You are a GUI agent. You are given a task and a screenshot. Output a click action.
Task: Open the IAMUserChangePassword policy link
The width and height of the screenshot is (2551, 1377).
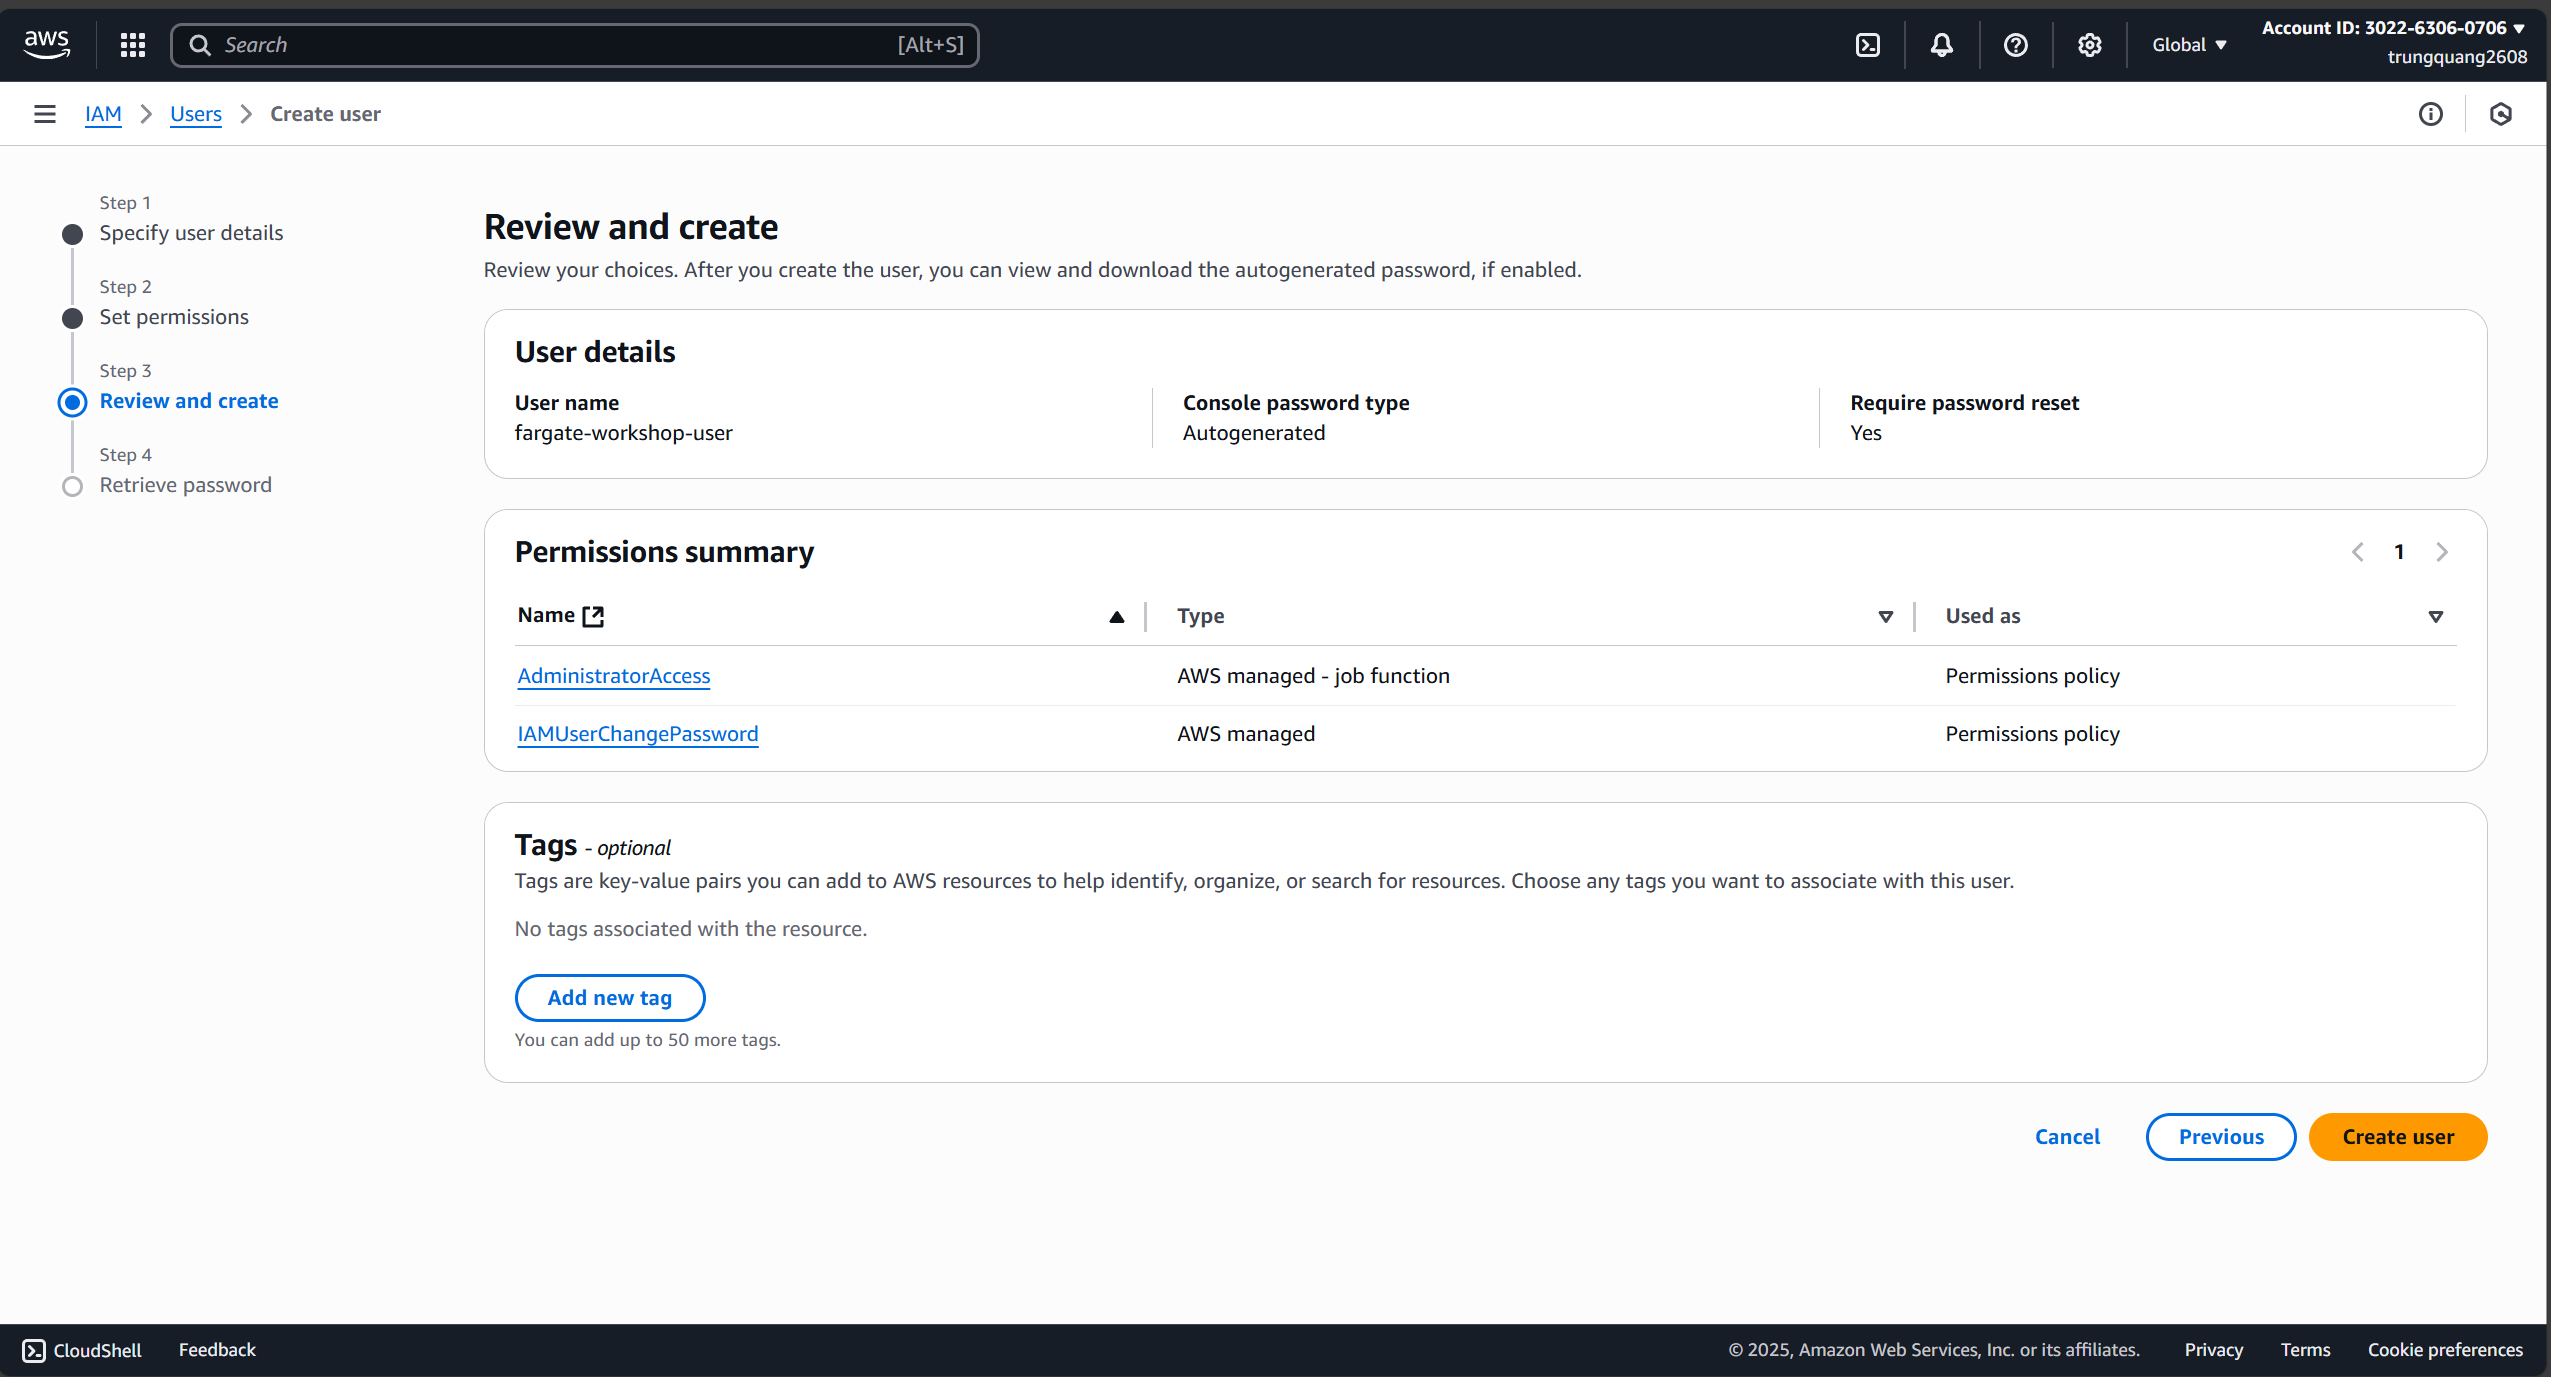[638, 734]
